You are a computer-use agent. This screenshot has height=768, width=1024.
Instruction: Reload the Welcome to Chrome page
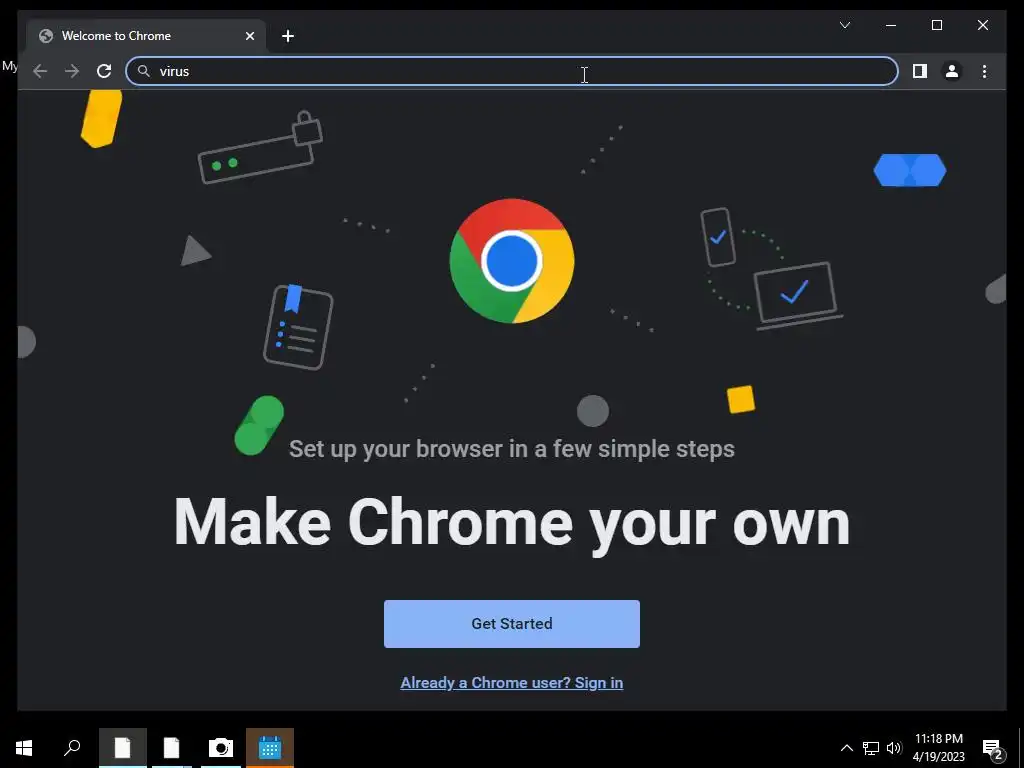click(104, 71)
